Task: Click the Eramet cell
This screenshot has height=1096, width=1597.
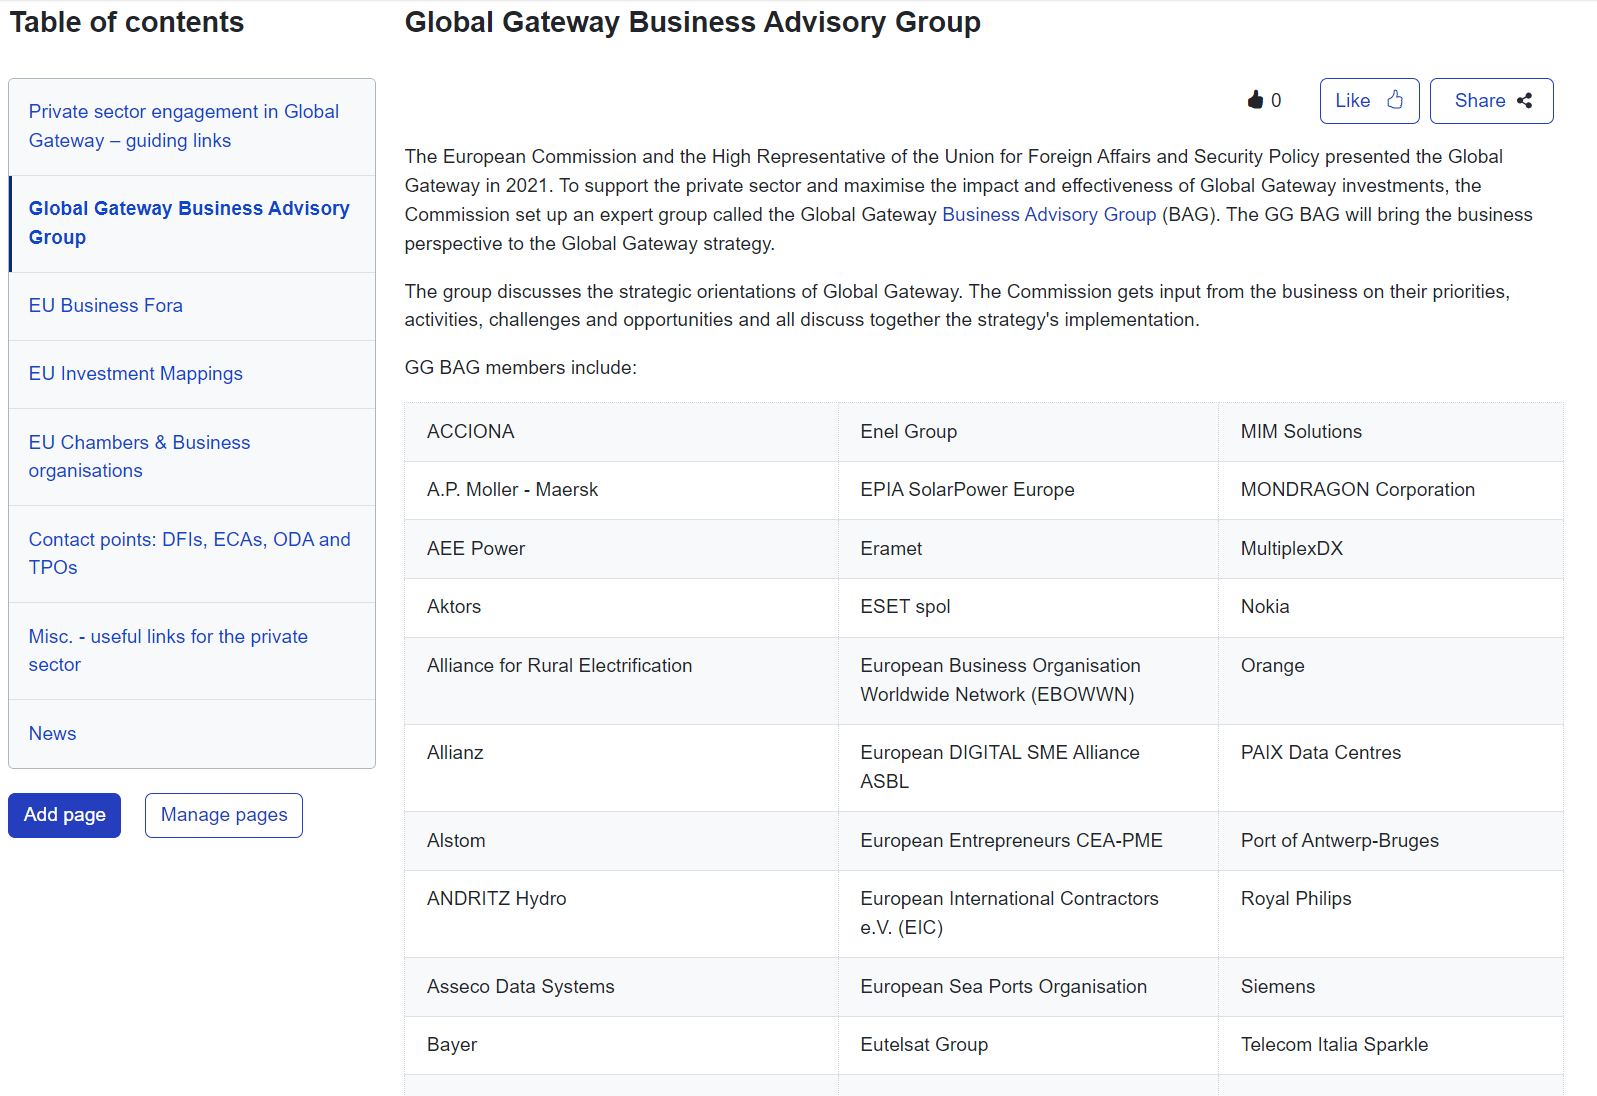Action: pos(1028,549)
